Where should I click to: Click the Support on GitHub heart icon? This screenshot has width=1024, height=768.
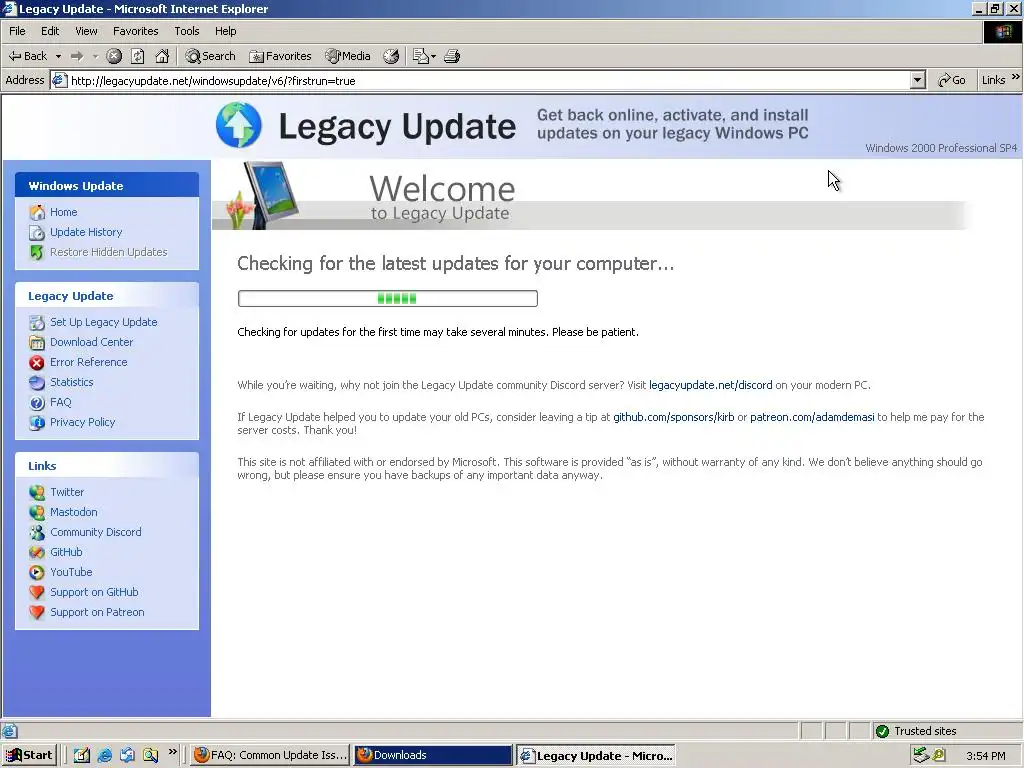(37, 592)
